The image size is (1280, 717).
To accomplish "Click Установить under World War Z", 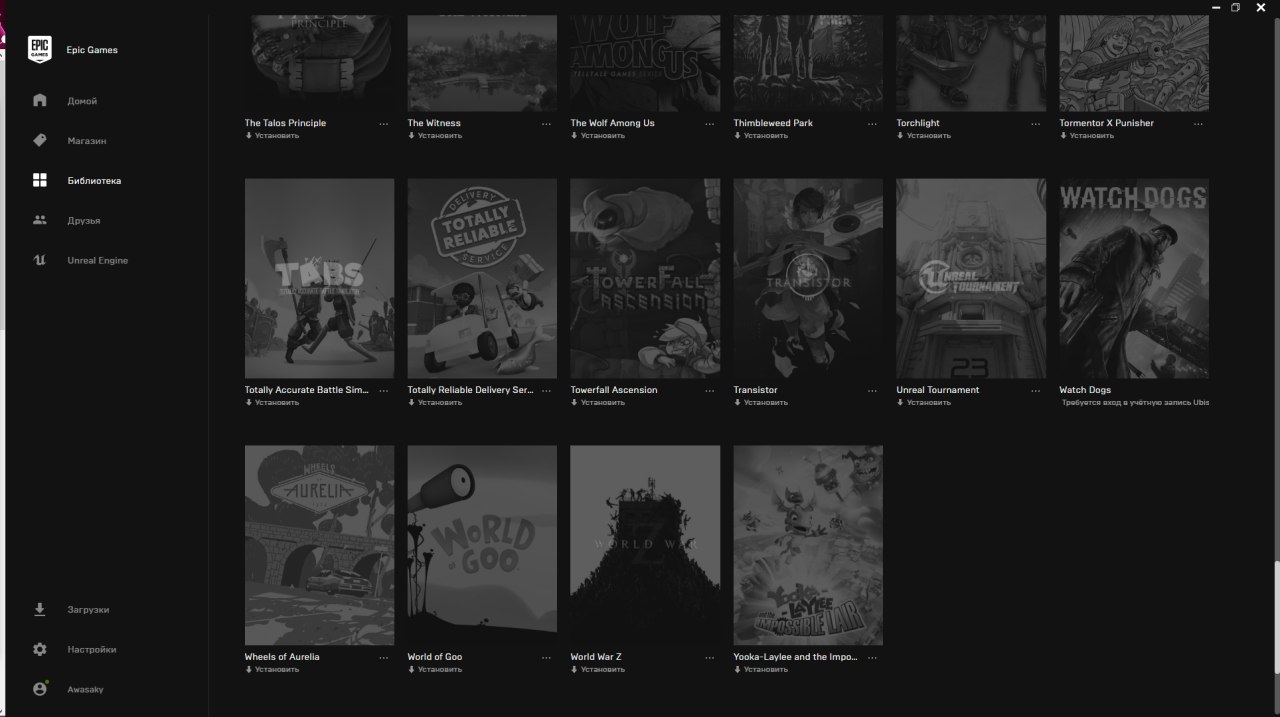I will 598,670.
